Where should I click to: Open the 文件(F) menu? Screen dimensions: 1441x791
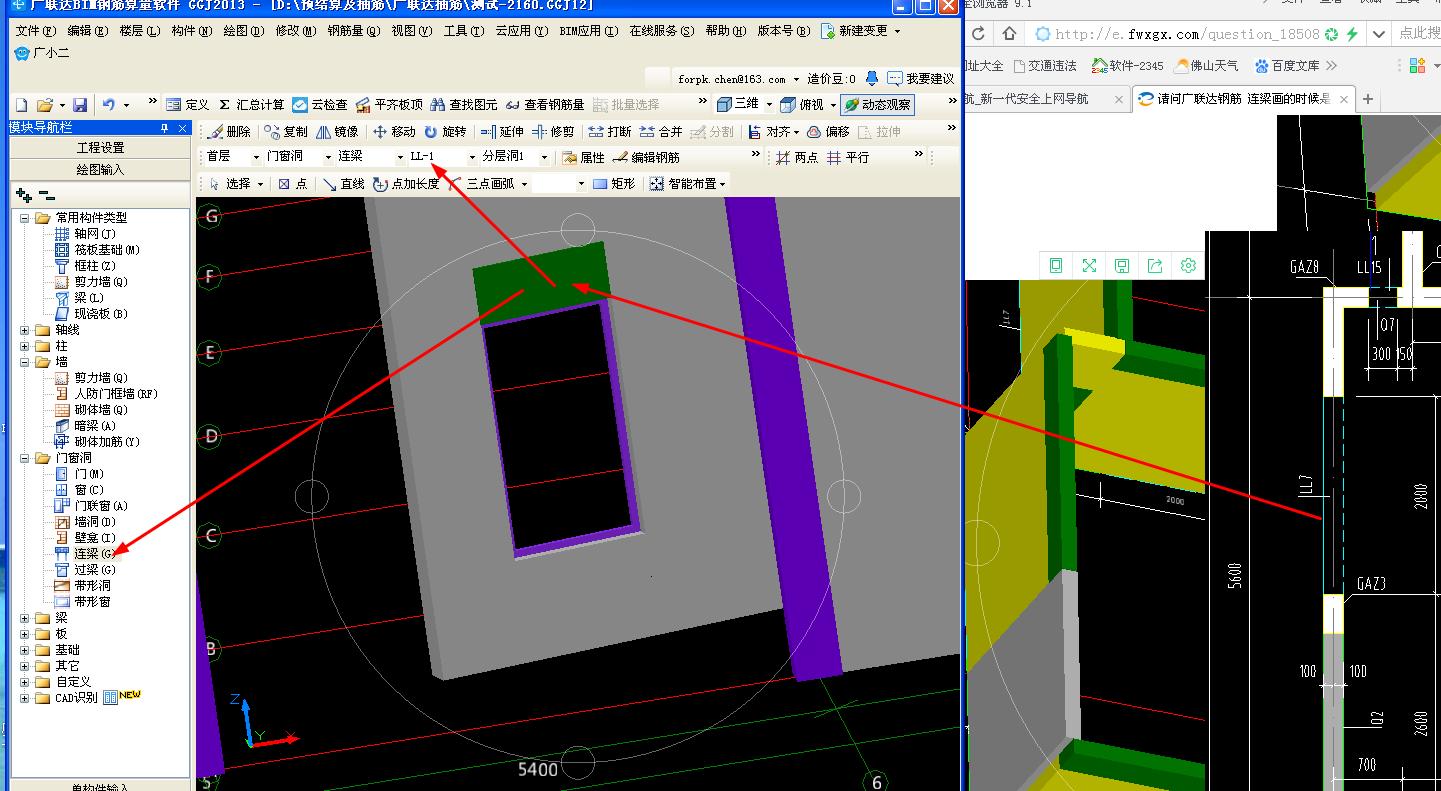[35, 31]
